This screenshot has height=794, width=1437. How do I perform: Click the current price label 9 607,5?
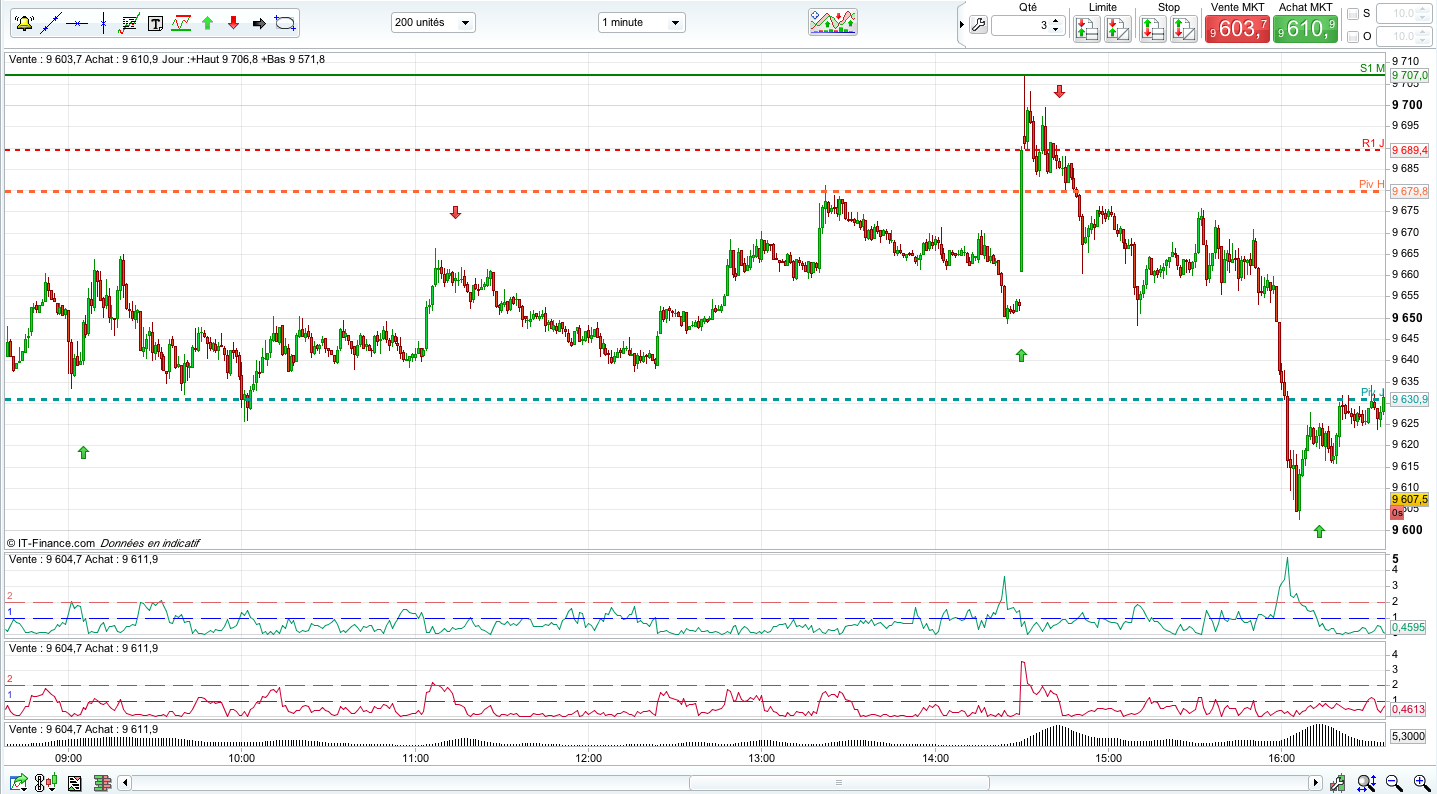[x=1410, y=499]
